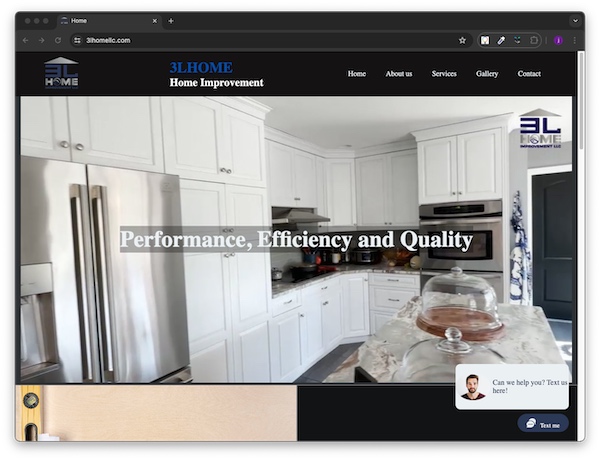This screenshot has width=600, height=460.
Task: Open the Chrome three-dot menu
Action: 574,40
